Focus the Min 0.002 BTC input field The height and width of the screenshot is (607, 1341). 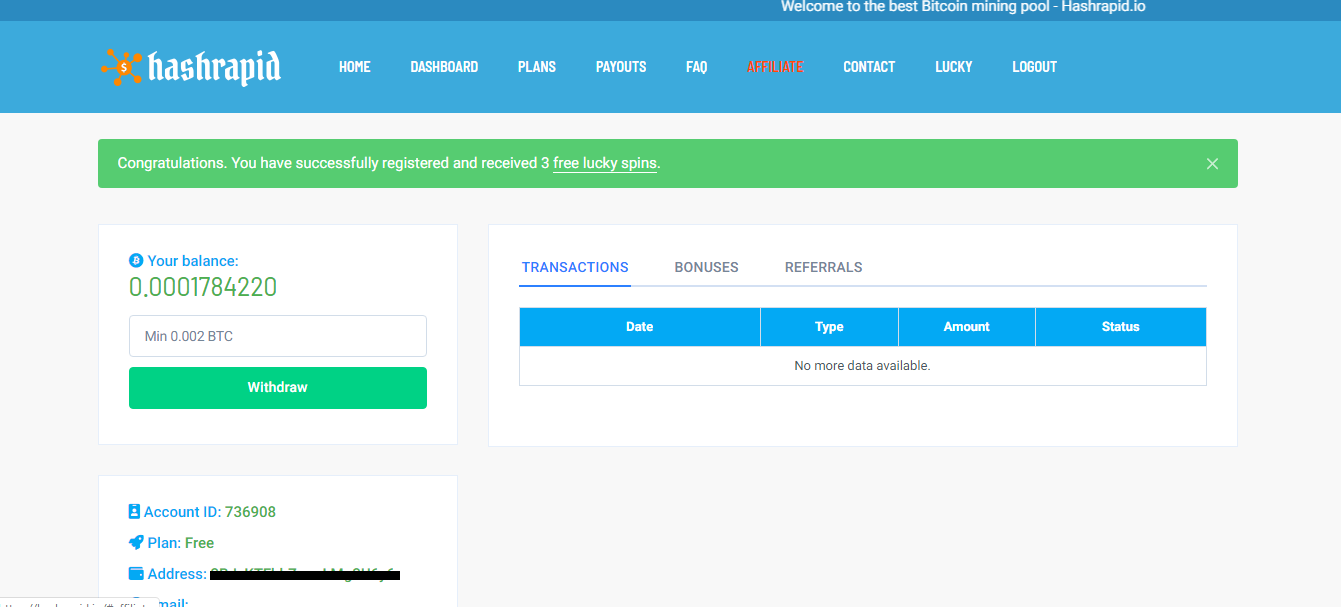[278, 336]
